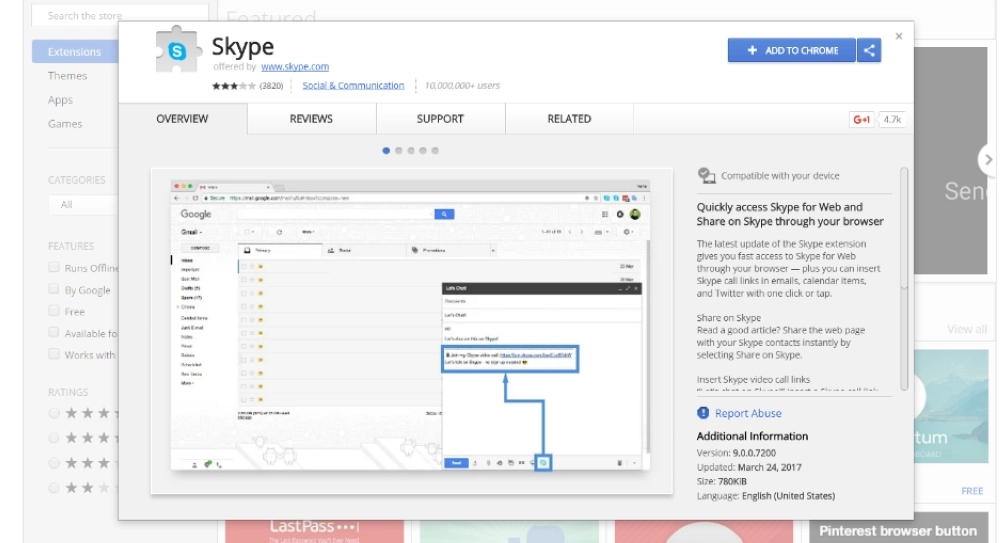Click the next arrow on featured carousel

coord(987,159)
